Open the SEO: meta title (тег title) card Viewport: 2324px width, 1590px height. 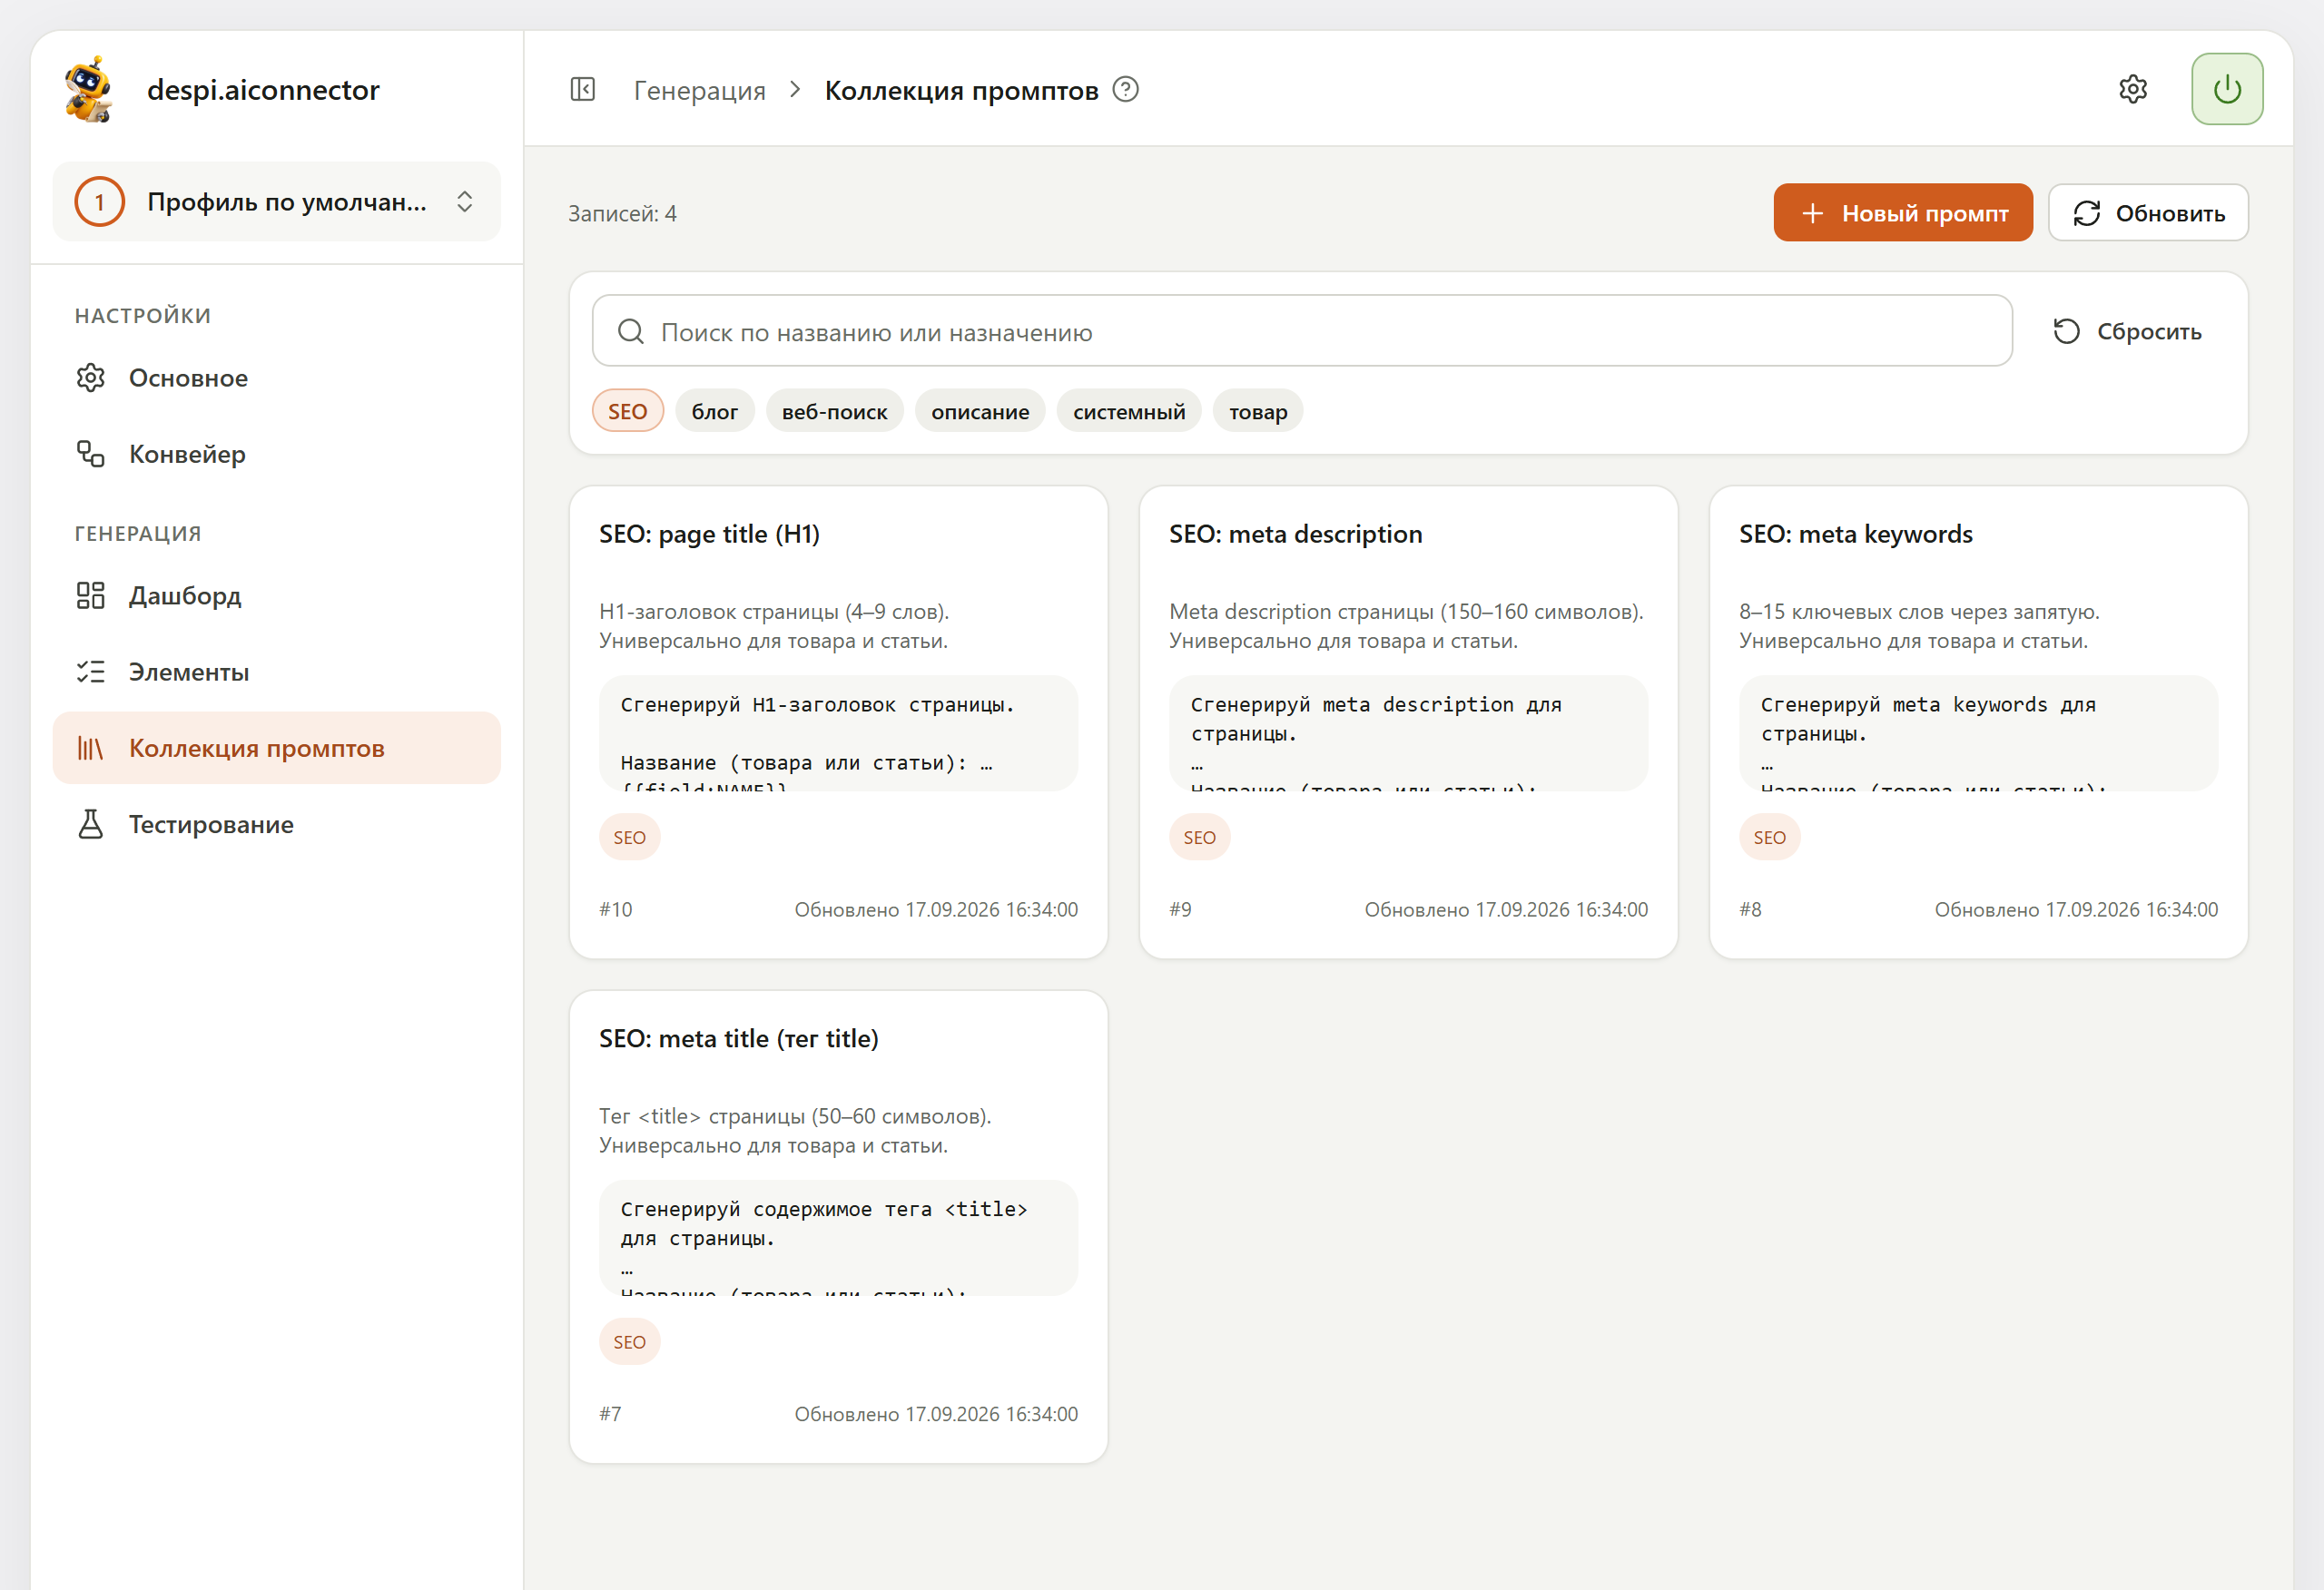click(838, 1227)
